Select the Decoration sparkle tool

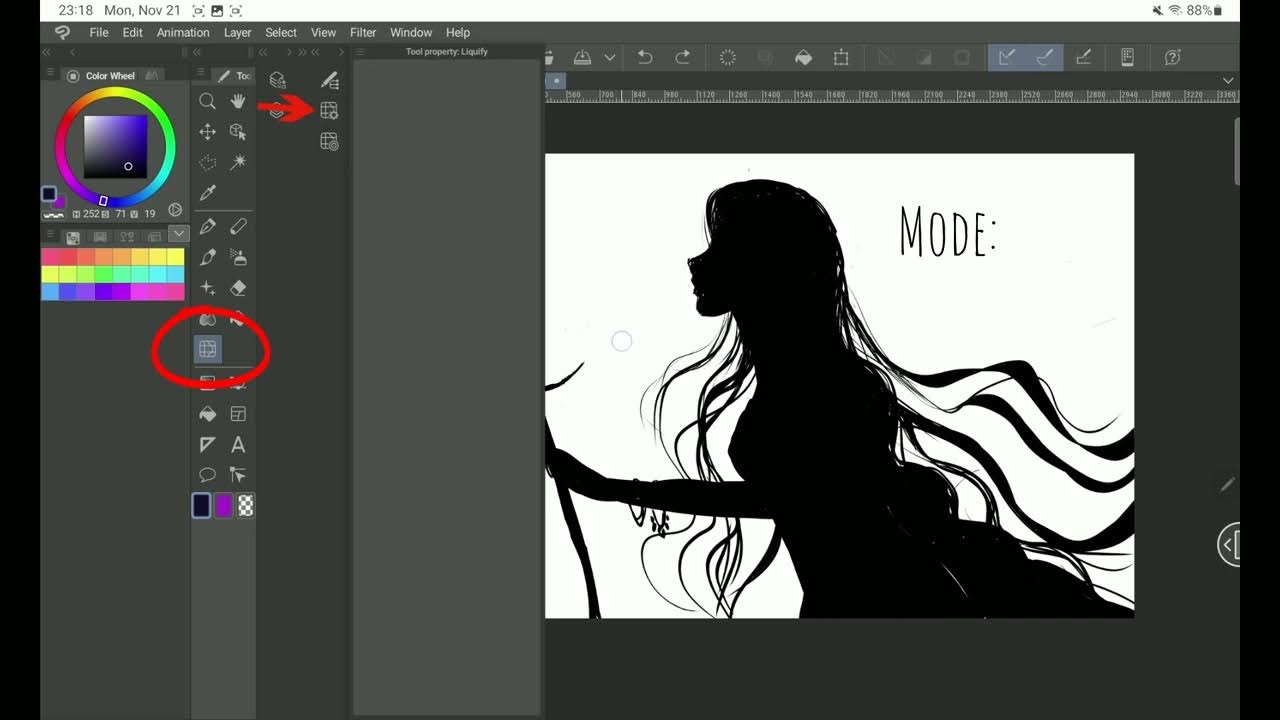point(207,288)
